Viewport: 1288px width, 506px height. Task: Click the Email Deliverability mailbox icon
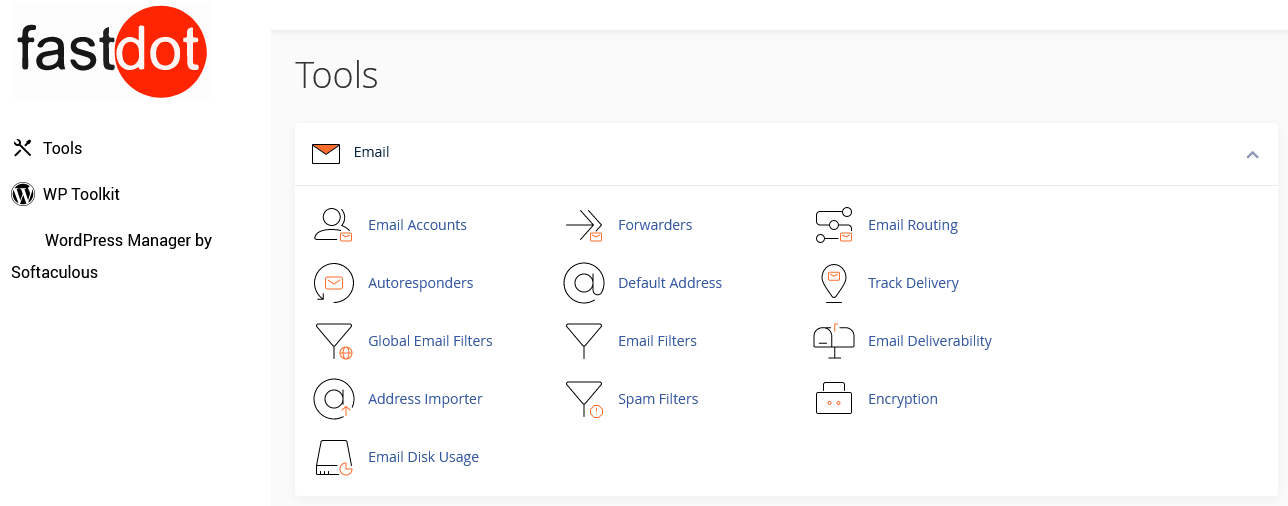834,341
